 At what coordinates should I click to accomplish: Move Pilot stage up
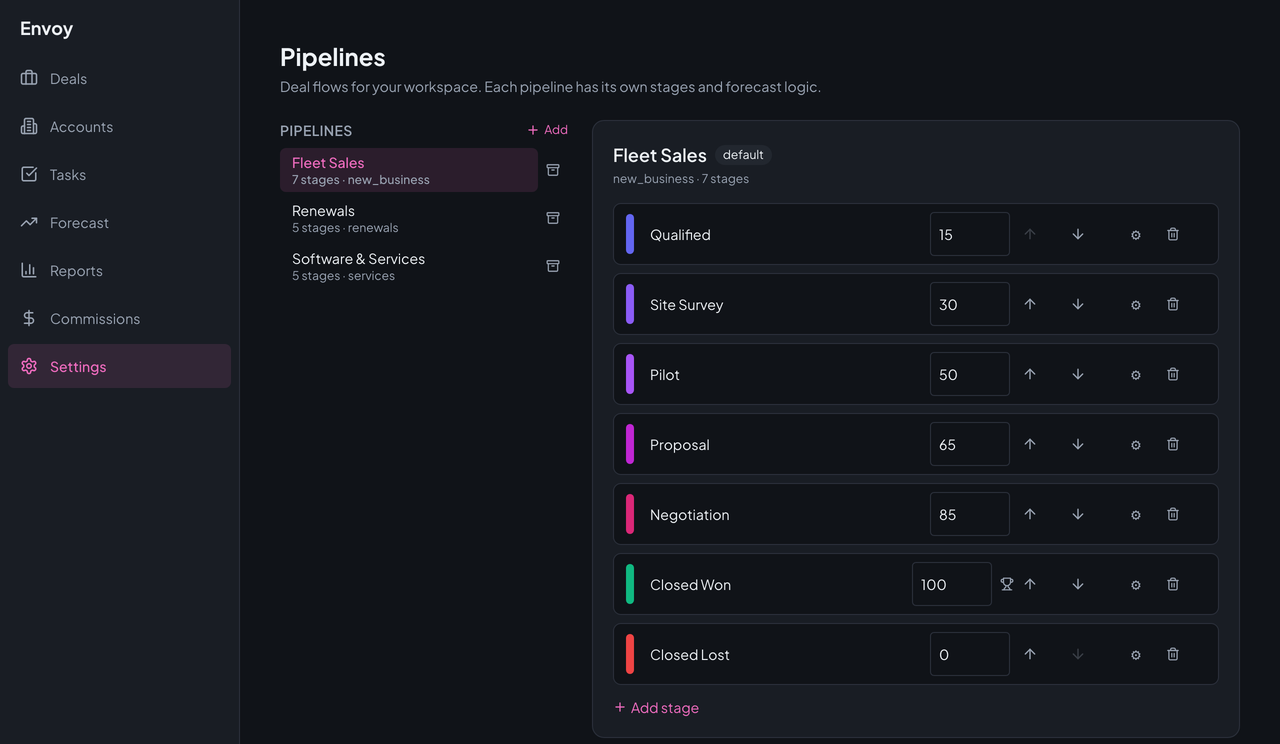coord(1030,374)
